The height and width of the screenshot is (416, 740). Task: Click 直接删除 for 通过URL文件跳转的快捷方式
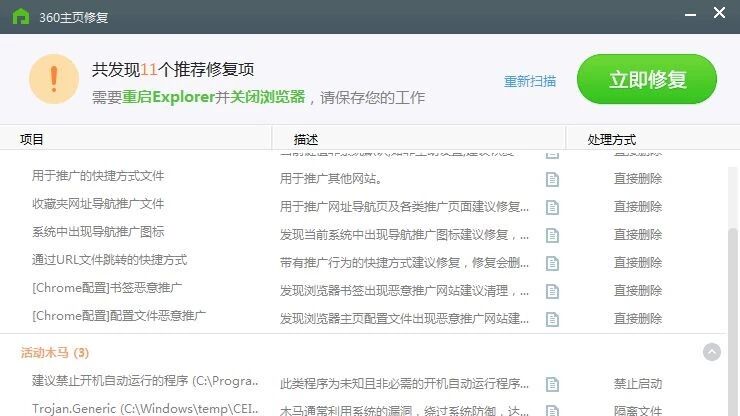[638, 262]
